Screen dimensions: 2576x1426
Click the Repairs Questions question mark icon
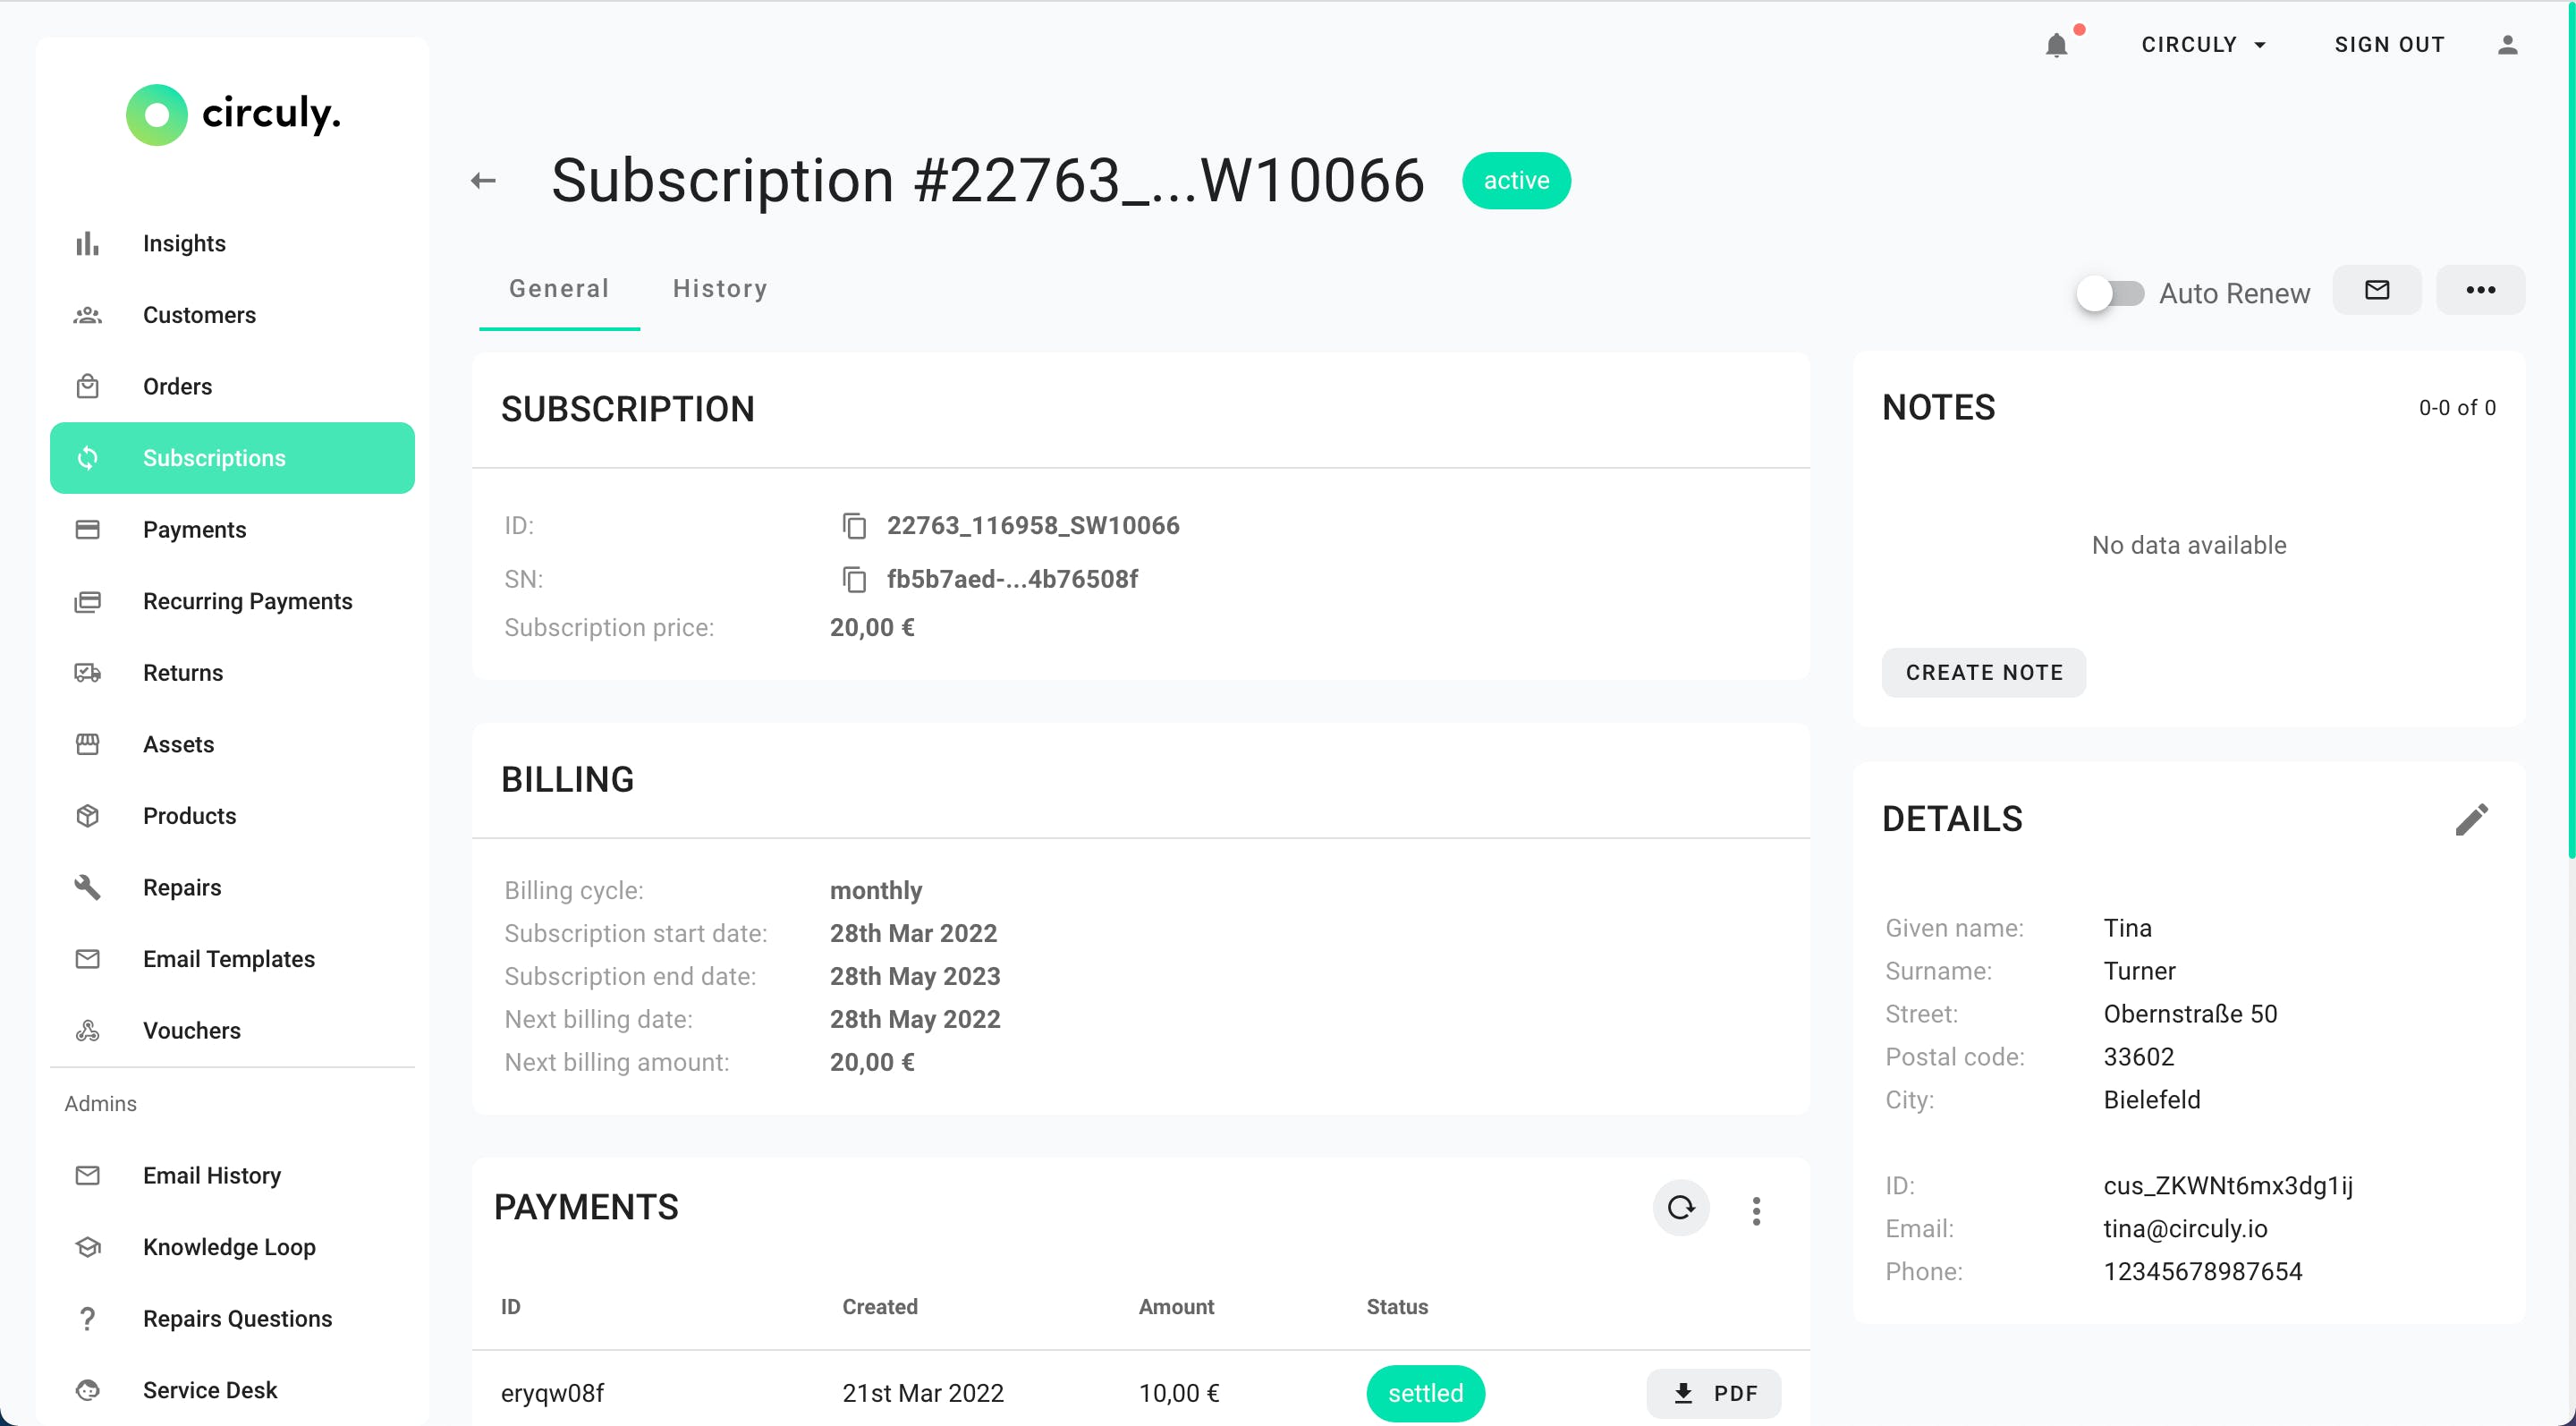(x=88, y=1319)
